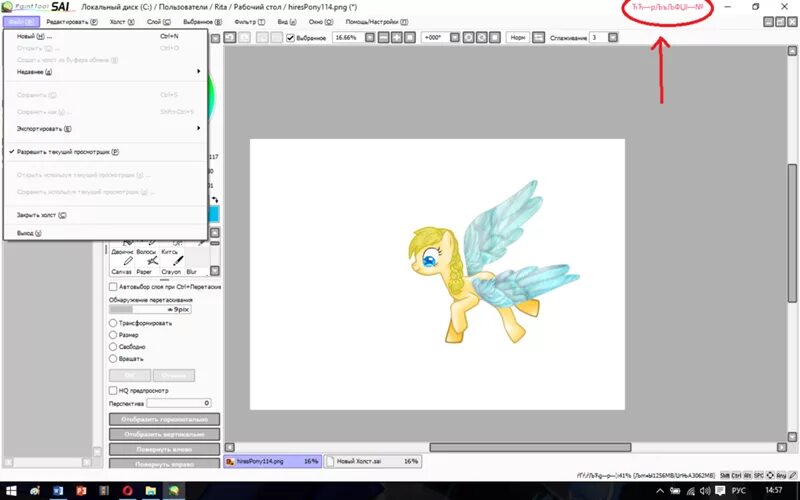Expand the Экспортировать submenu
The width and height of the screenshot is (800, 500).
106,129
